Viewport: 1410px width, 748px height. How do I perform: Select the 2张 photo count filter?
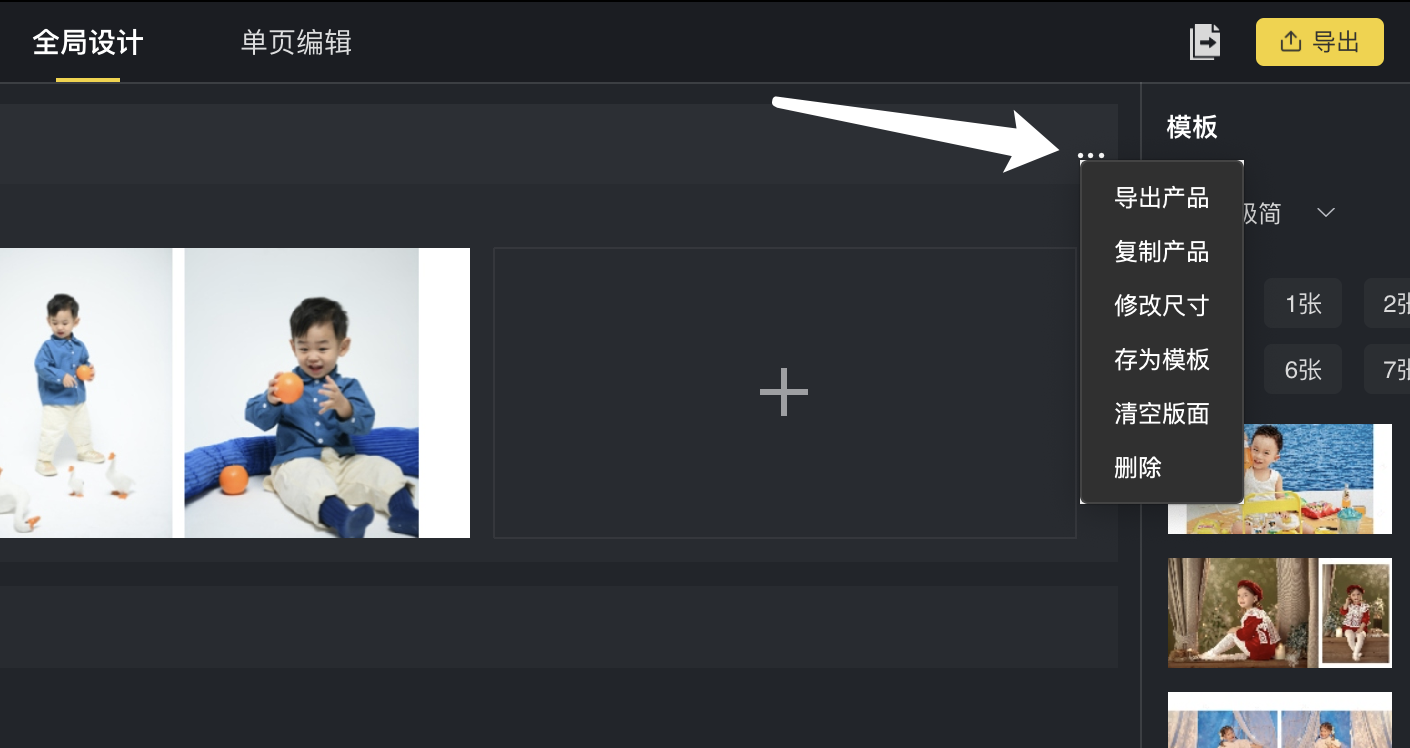pos(1389,303)
